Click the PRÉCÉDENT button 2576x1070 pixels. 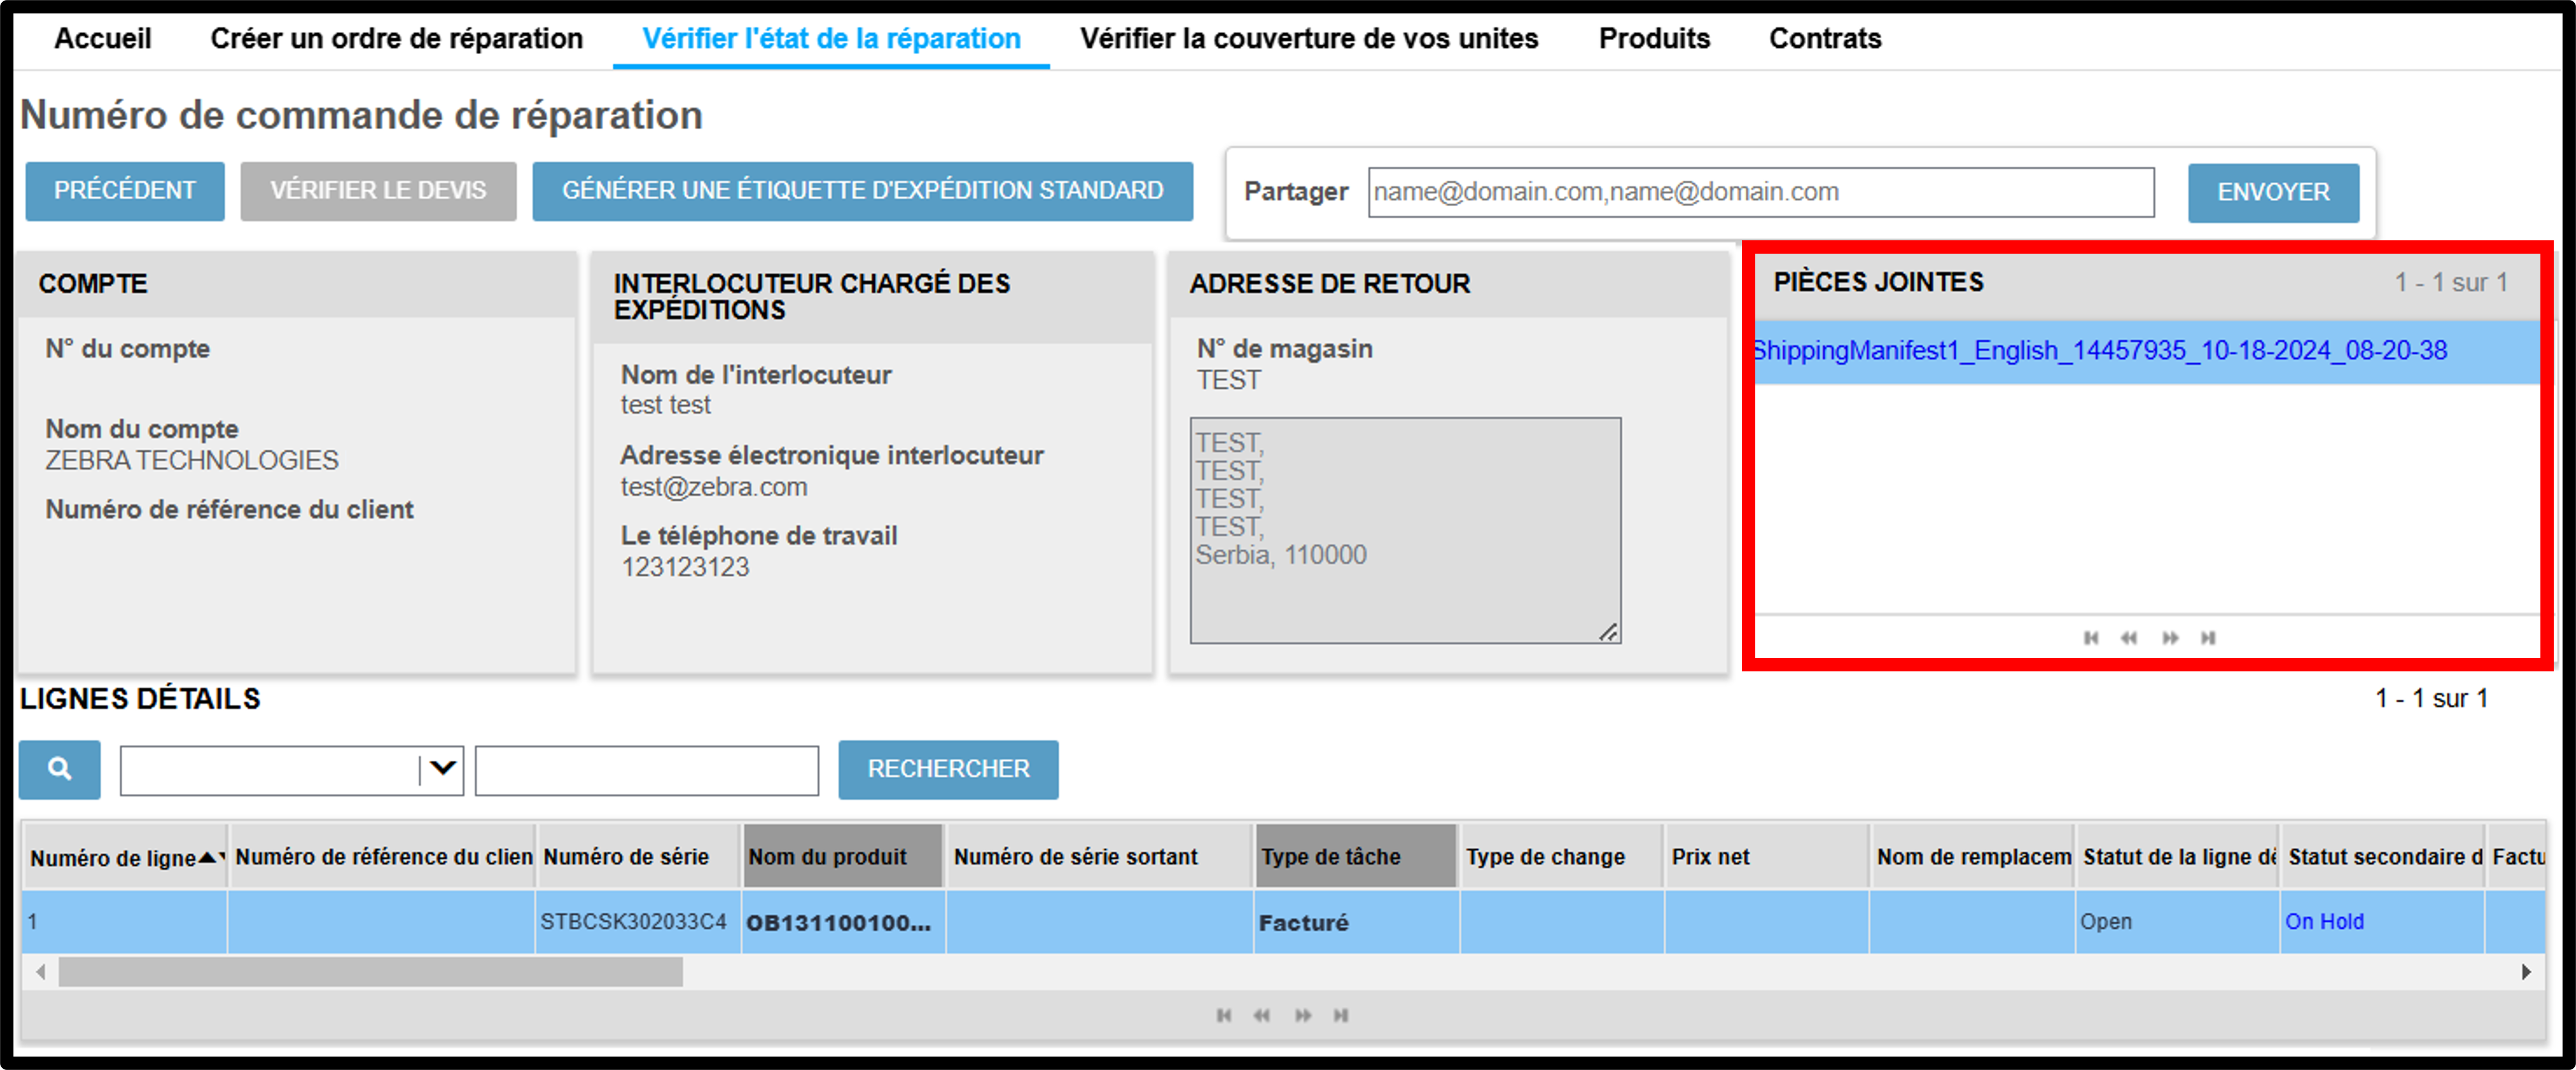[x=125, y=191]
